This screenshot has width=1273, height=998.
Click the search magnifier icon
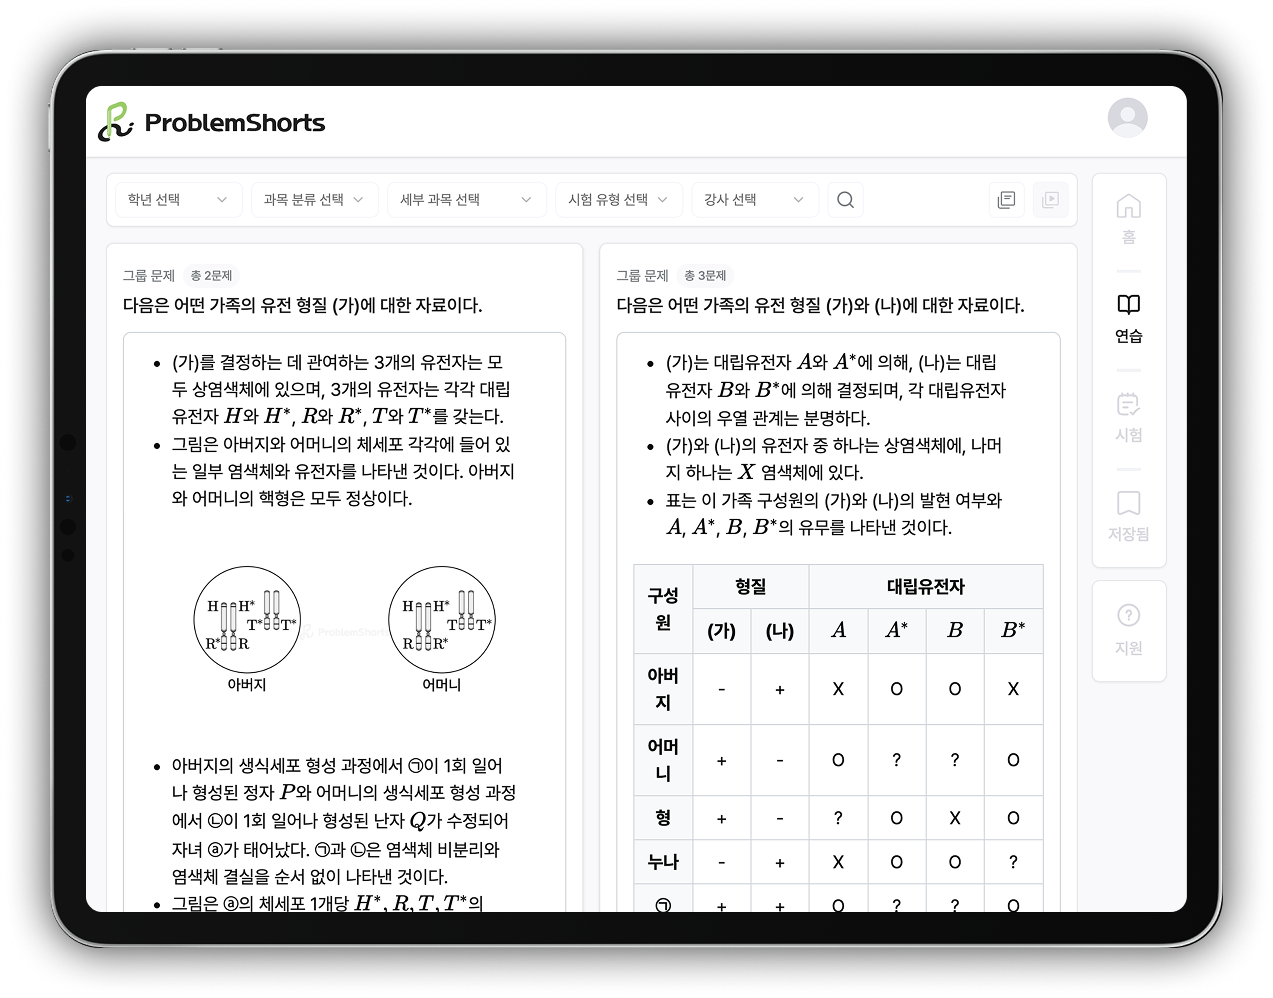[x=845, y=200]
